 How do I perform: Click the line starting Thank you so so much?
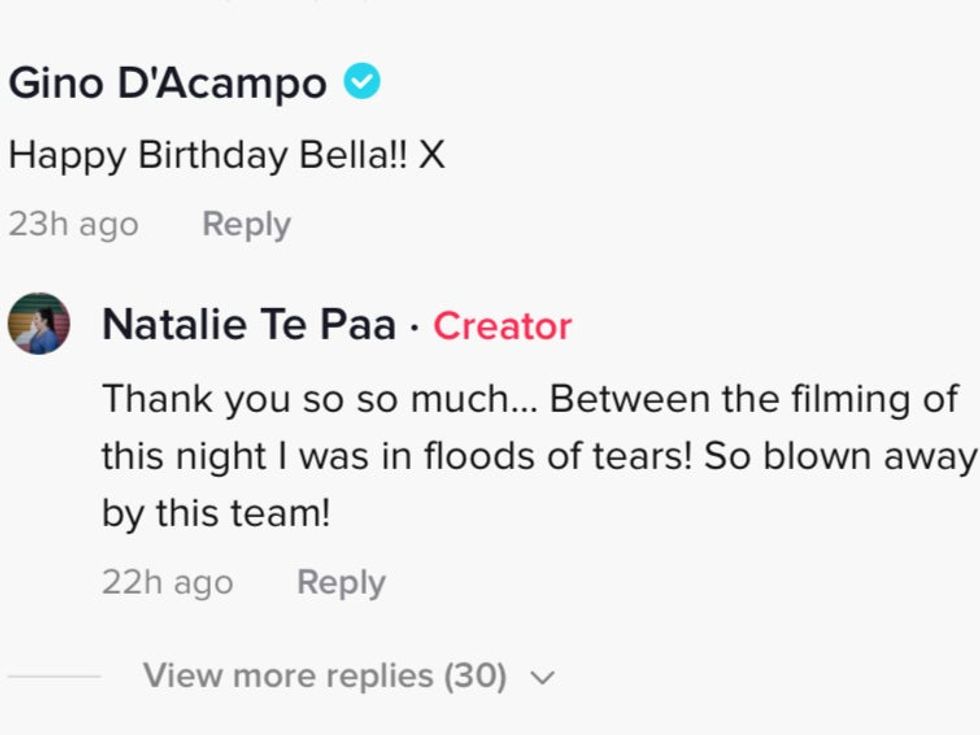click(530, 399)
